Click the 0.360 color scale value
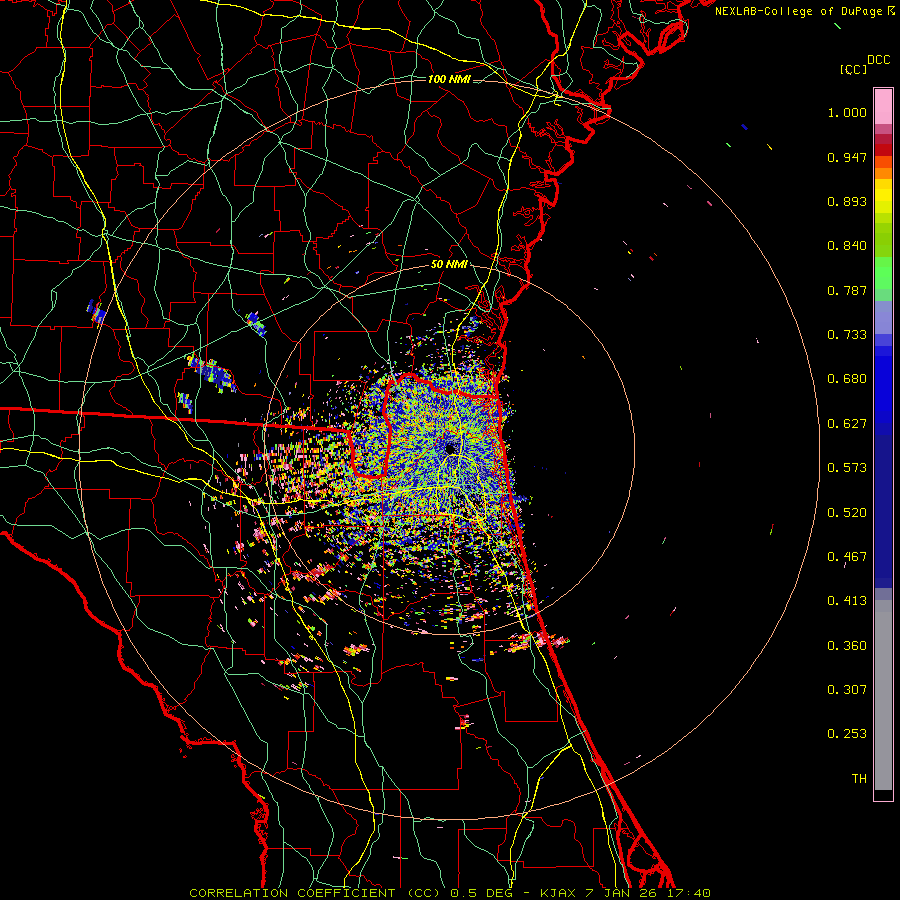The width and height of the screenshot is (900, 900). 847,646
